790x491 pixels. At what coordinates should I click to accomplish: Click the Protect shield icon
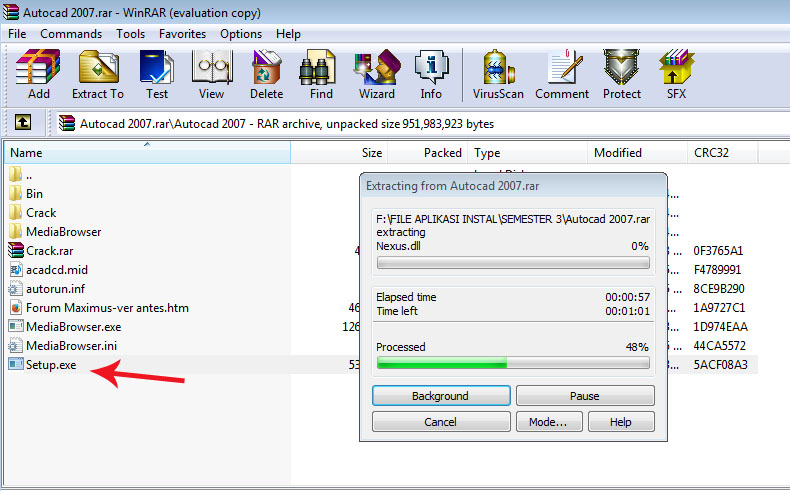(x=622, y=66)
